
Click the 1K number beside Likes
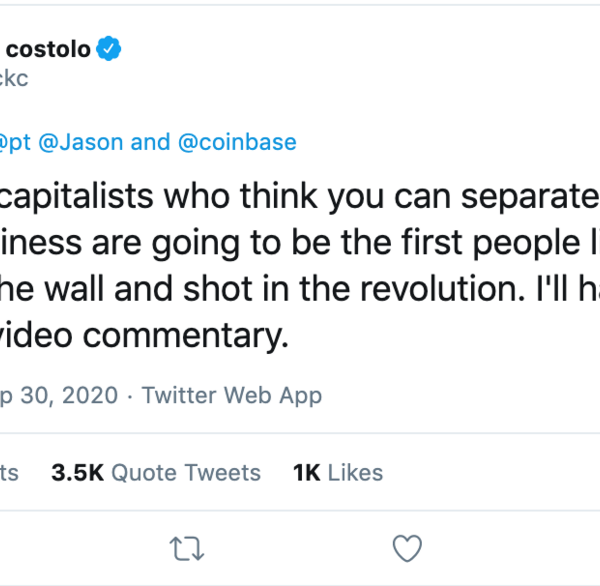(x=306, y=472)
